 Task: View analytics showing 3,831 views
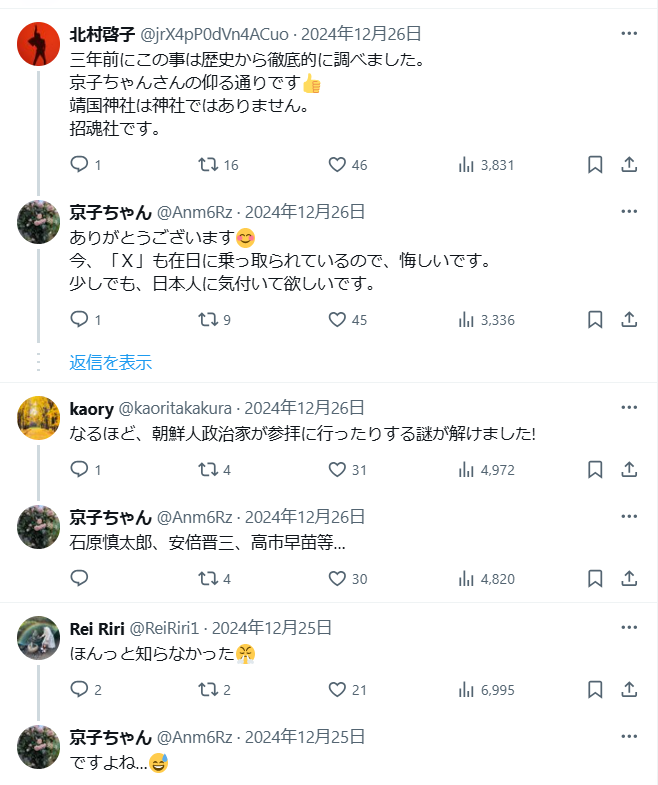pyautogui.click(x=466, y=165)
